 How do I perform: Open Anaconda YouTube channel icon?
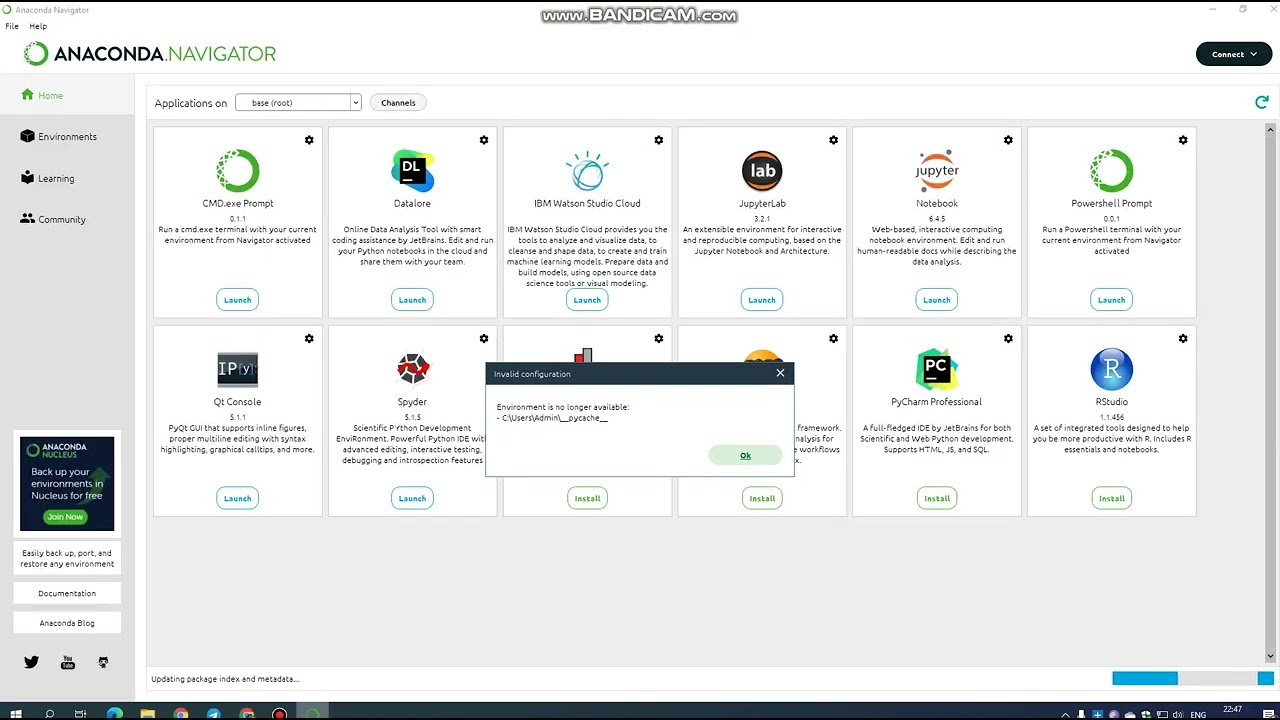coord(68,662)
